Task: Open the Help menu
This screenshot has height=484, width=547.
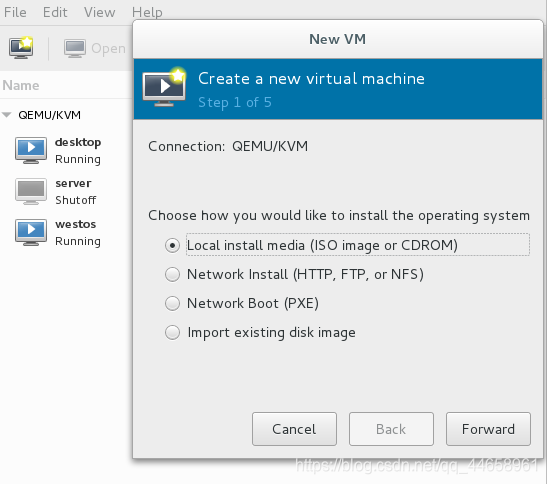Action: coord(147,12)
